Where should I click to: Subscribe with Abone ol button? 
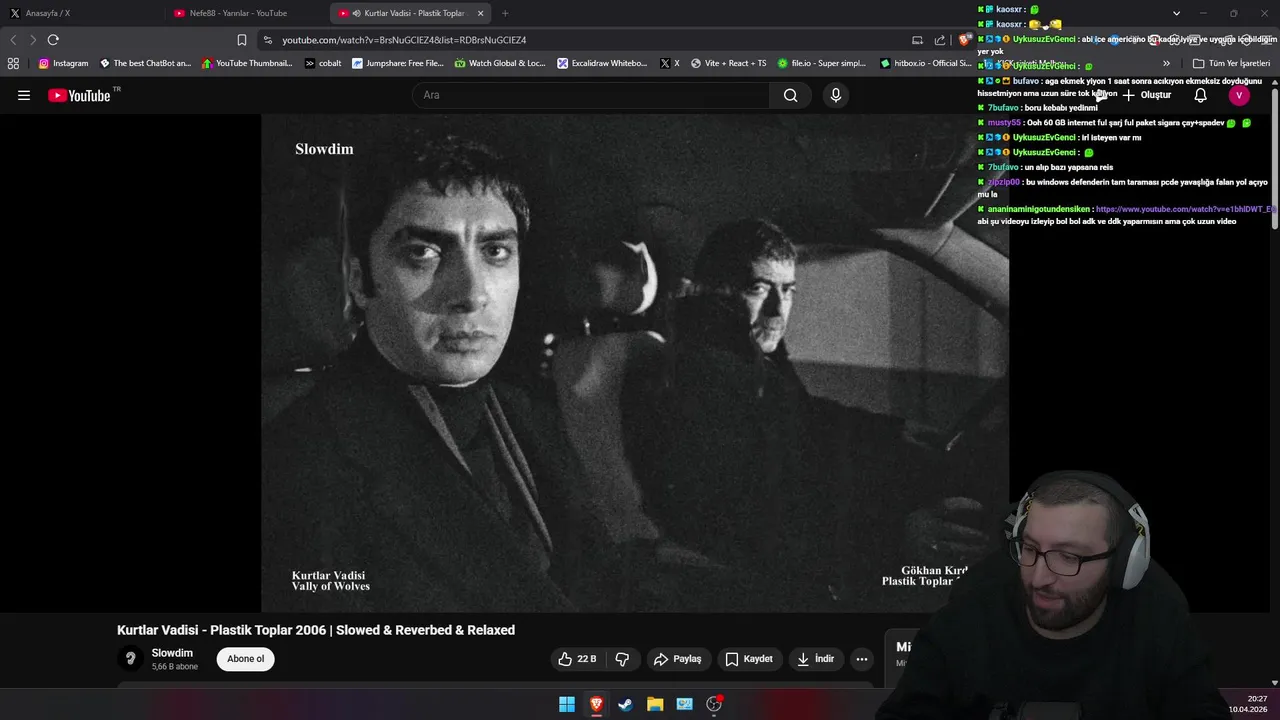click(x=245, y=659)
